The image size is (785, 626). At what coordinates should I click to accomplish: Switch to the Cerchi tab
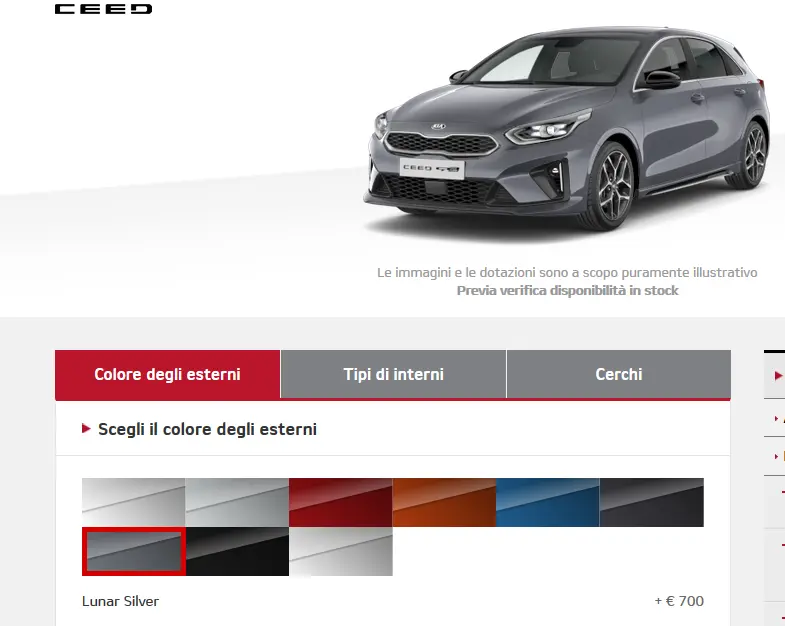[x=619, y=374]
